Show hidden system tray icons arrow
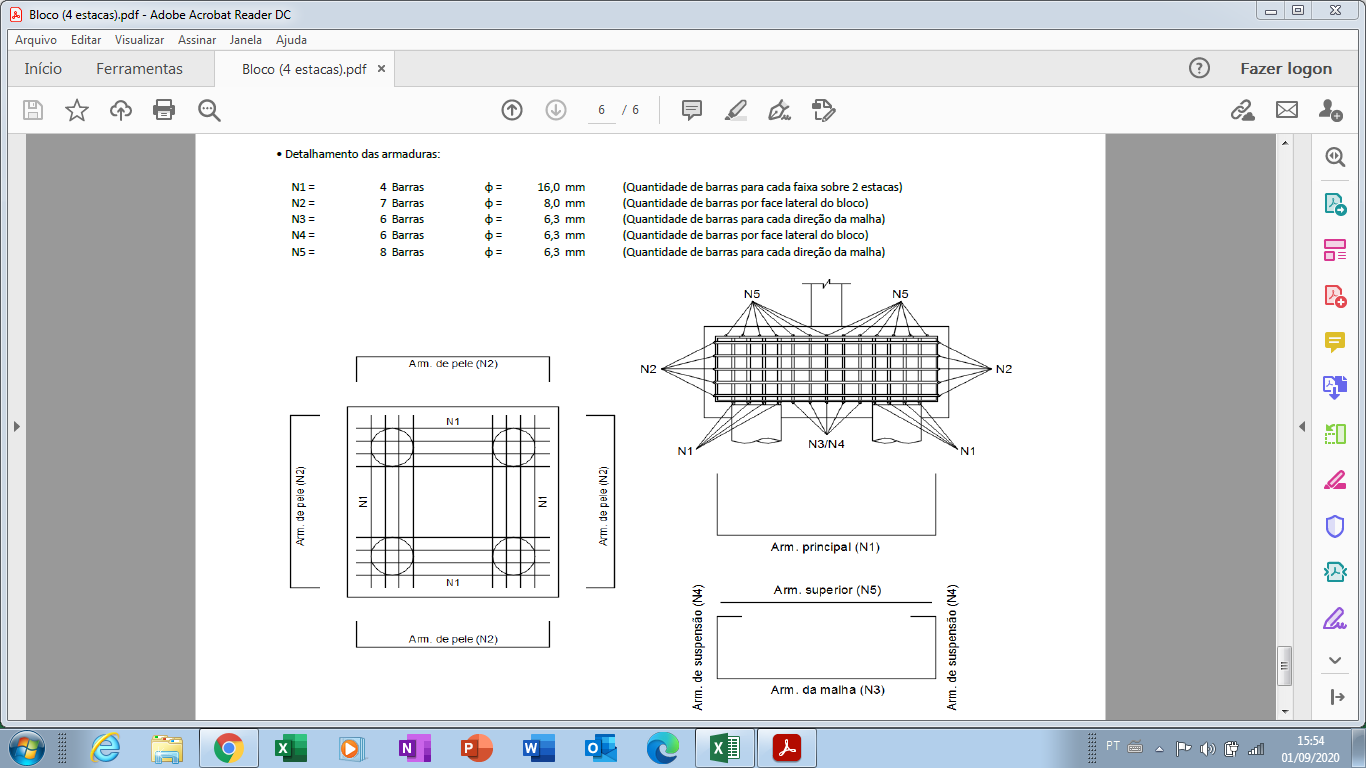 click(x=1160, y=748)
